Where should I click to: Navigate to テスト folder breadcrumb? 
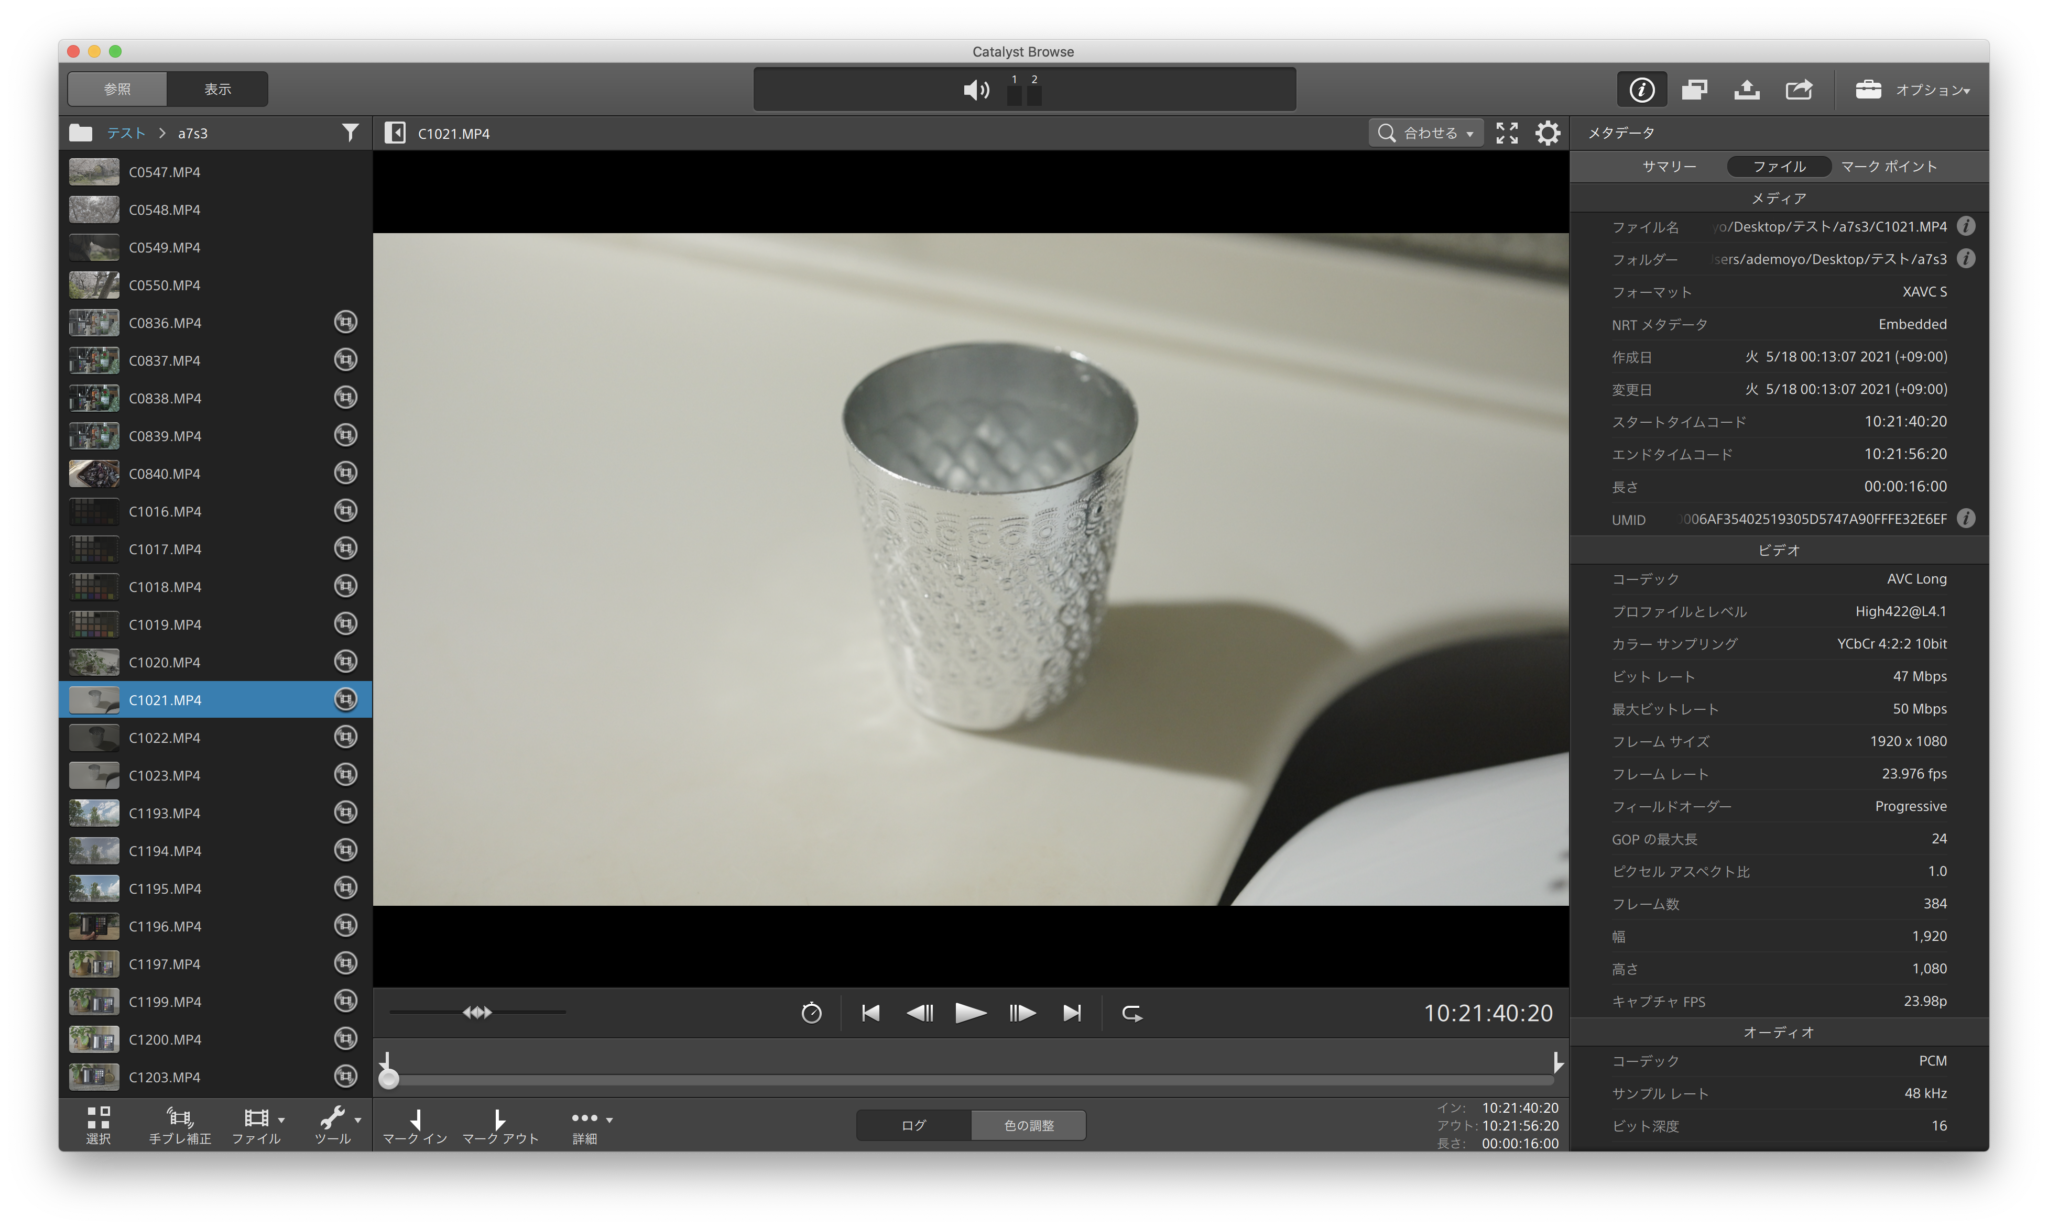click(126, 133)
